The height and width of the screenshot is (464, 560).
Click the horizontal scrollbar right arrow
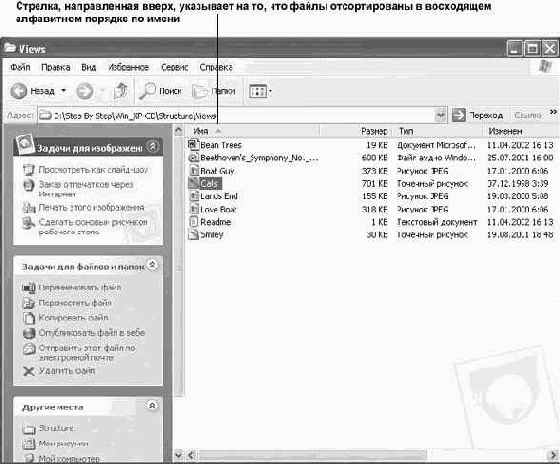coord(553,455)
